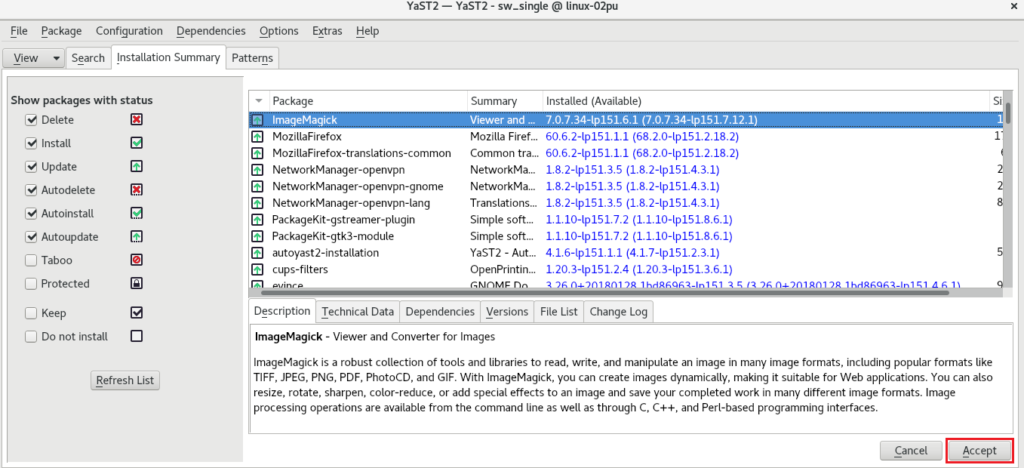Check the Keep status checkbox
This screenshot has width=1024, height=468.
(31, 313)
